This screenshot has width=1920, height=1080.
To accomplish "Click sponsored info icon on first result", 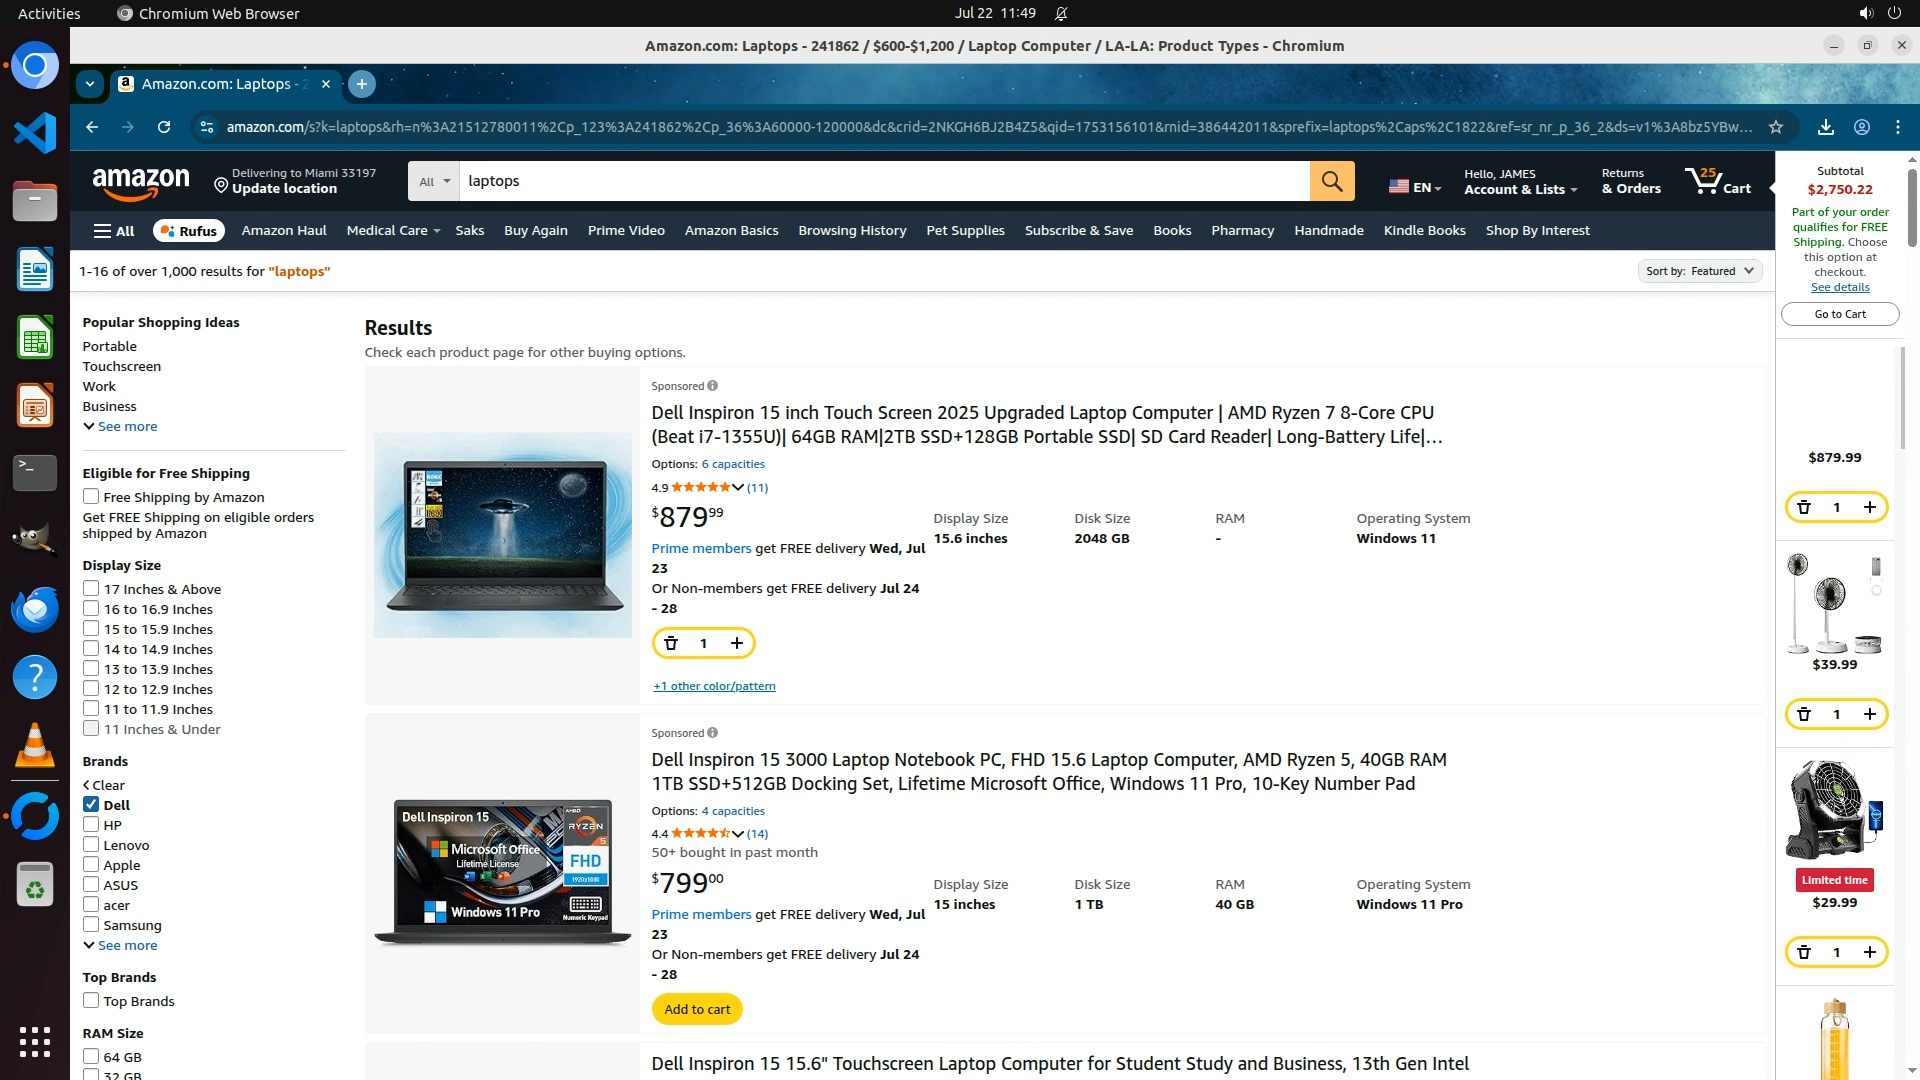I will click(x=712, y=386).
